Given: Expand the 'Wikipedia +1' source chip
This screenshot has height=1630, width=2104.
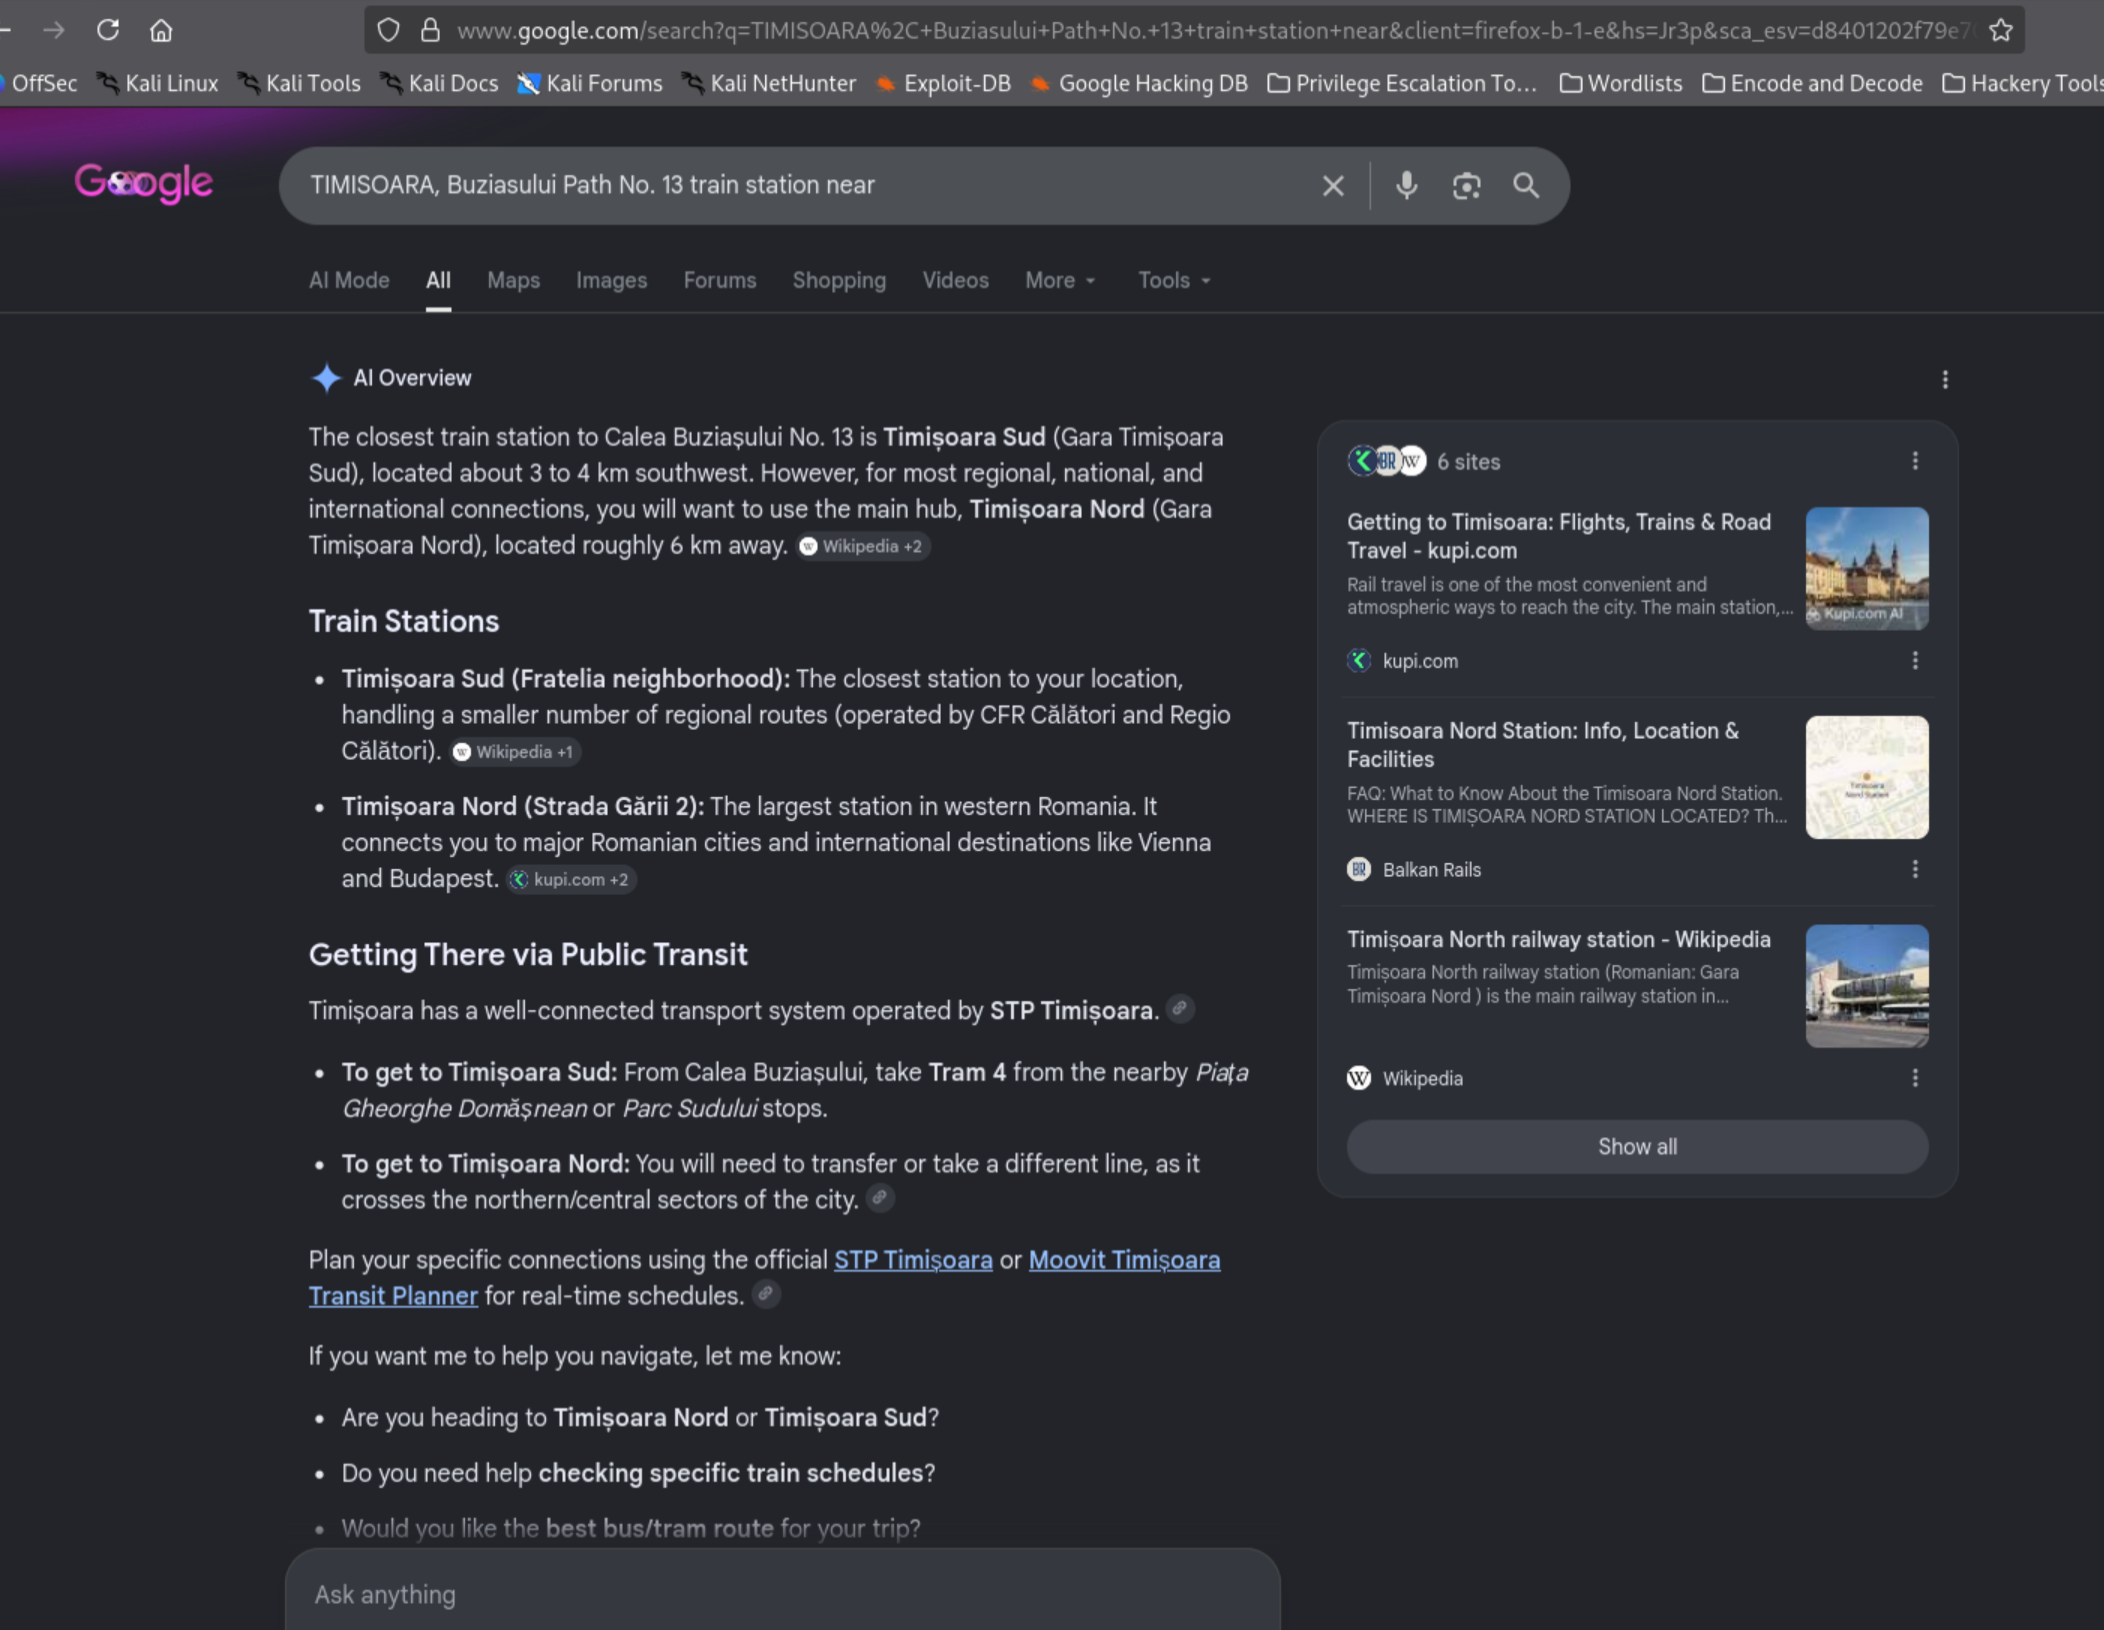Looking at the screenshot, I should coord(514,752).
